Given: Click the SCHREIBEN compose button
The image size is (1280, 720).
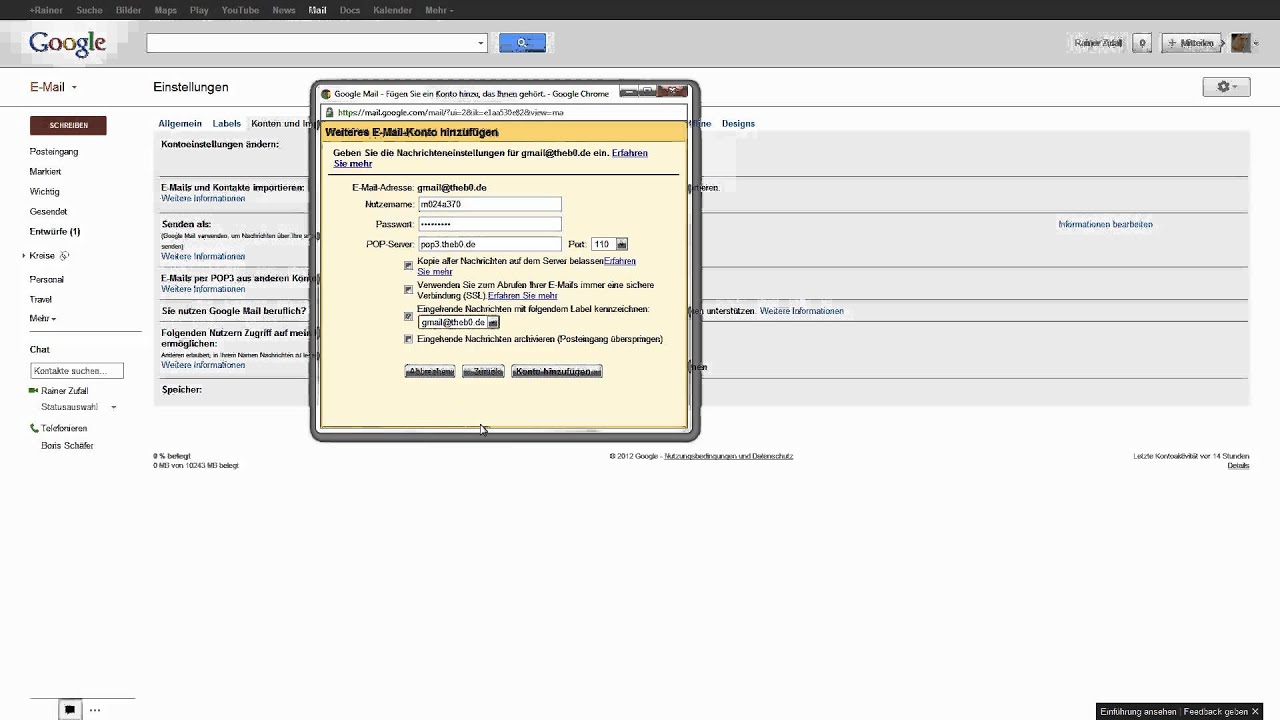Looking at the screenshot, I should click(x=68, y=125).
